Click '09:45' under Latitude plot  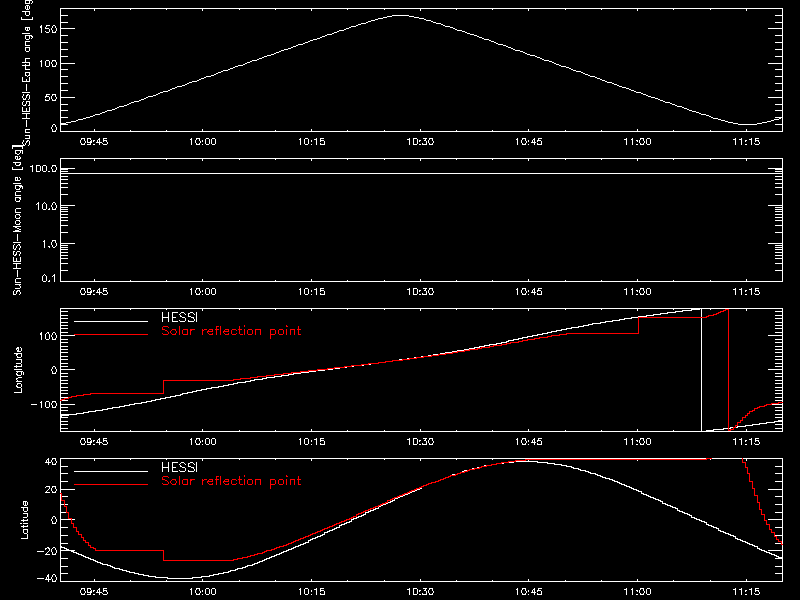[94, 592]
